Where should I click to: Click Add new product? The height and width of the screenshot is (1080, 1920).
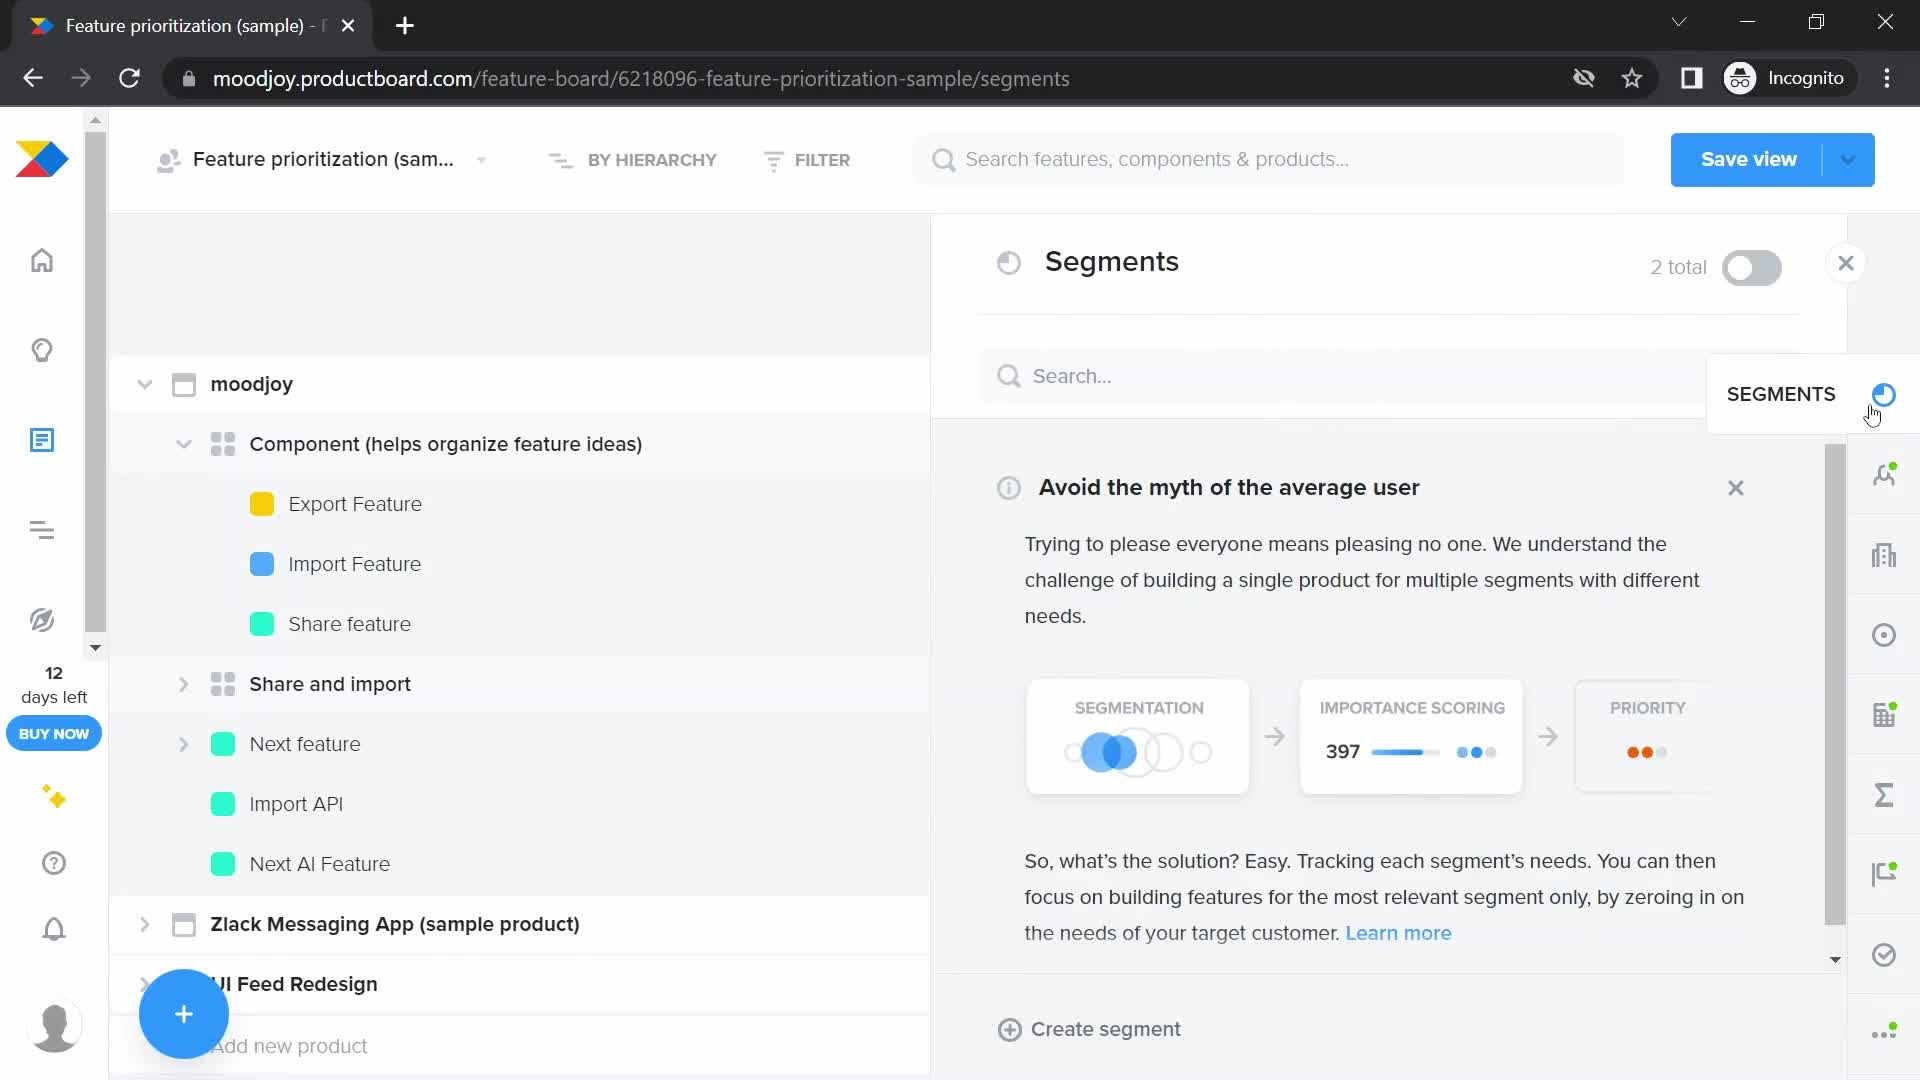pos(290,1046)
